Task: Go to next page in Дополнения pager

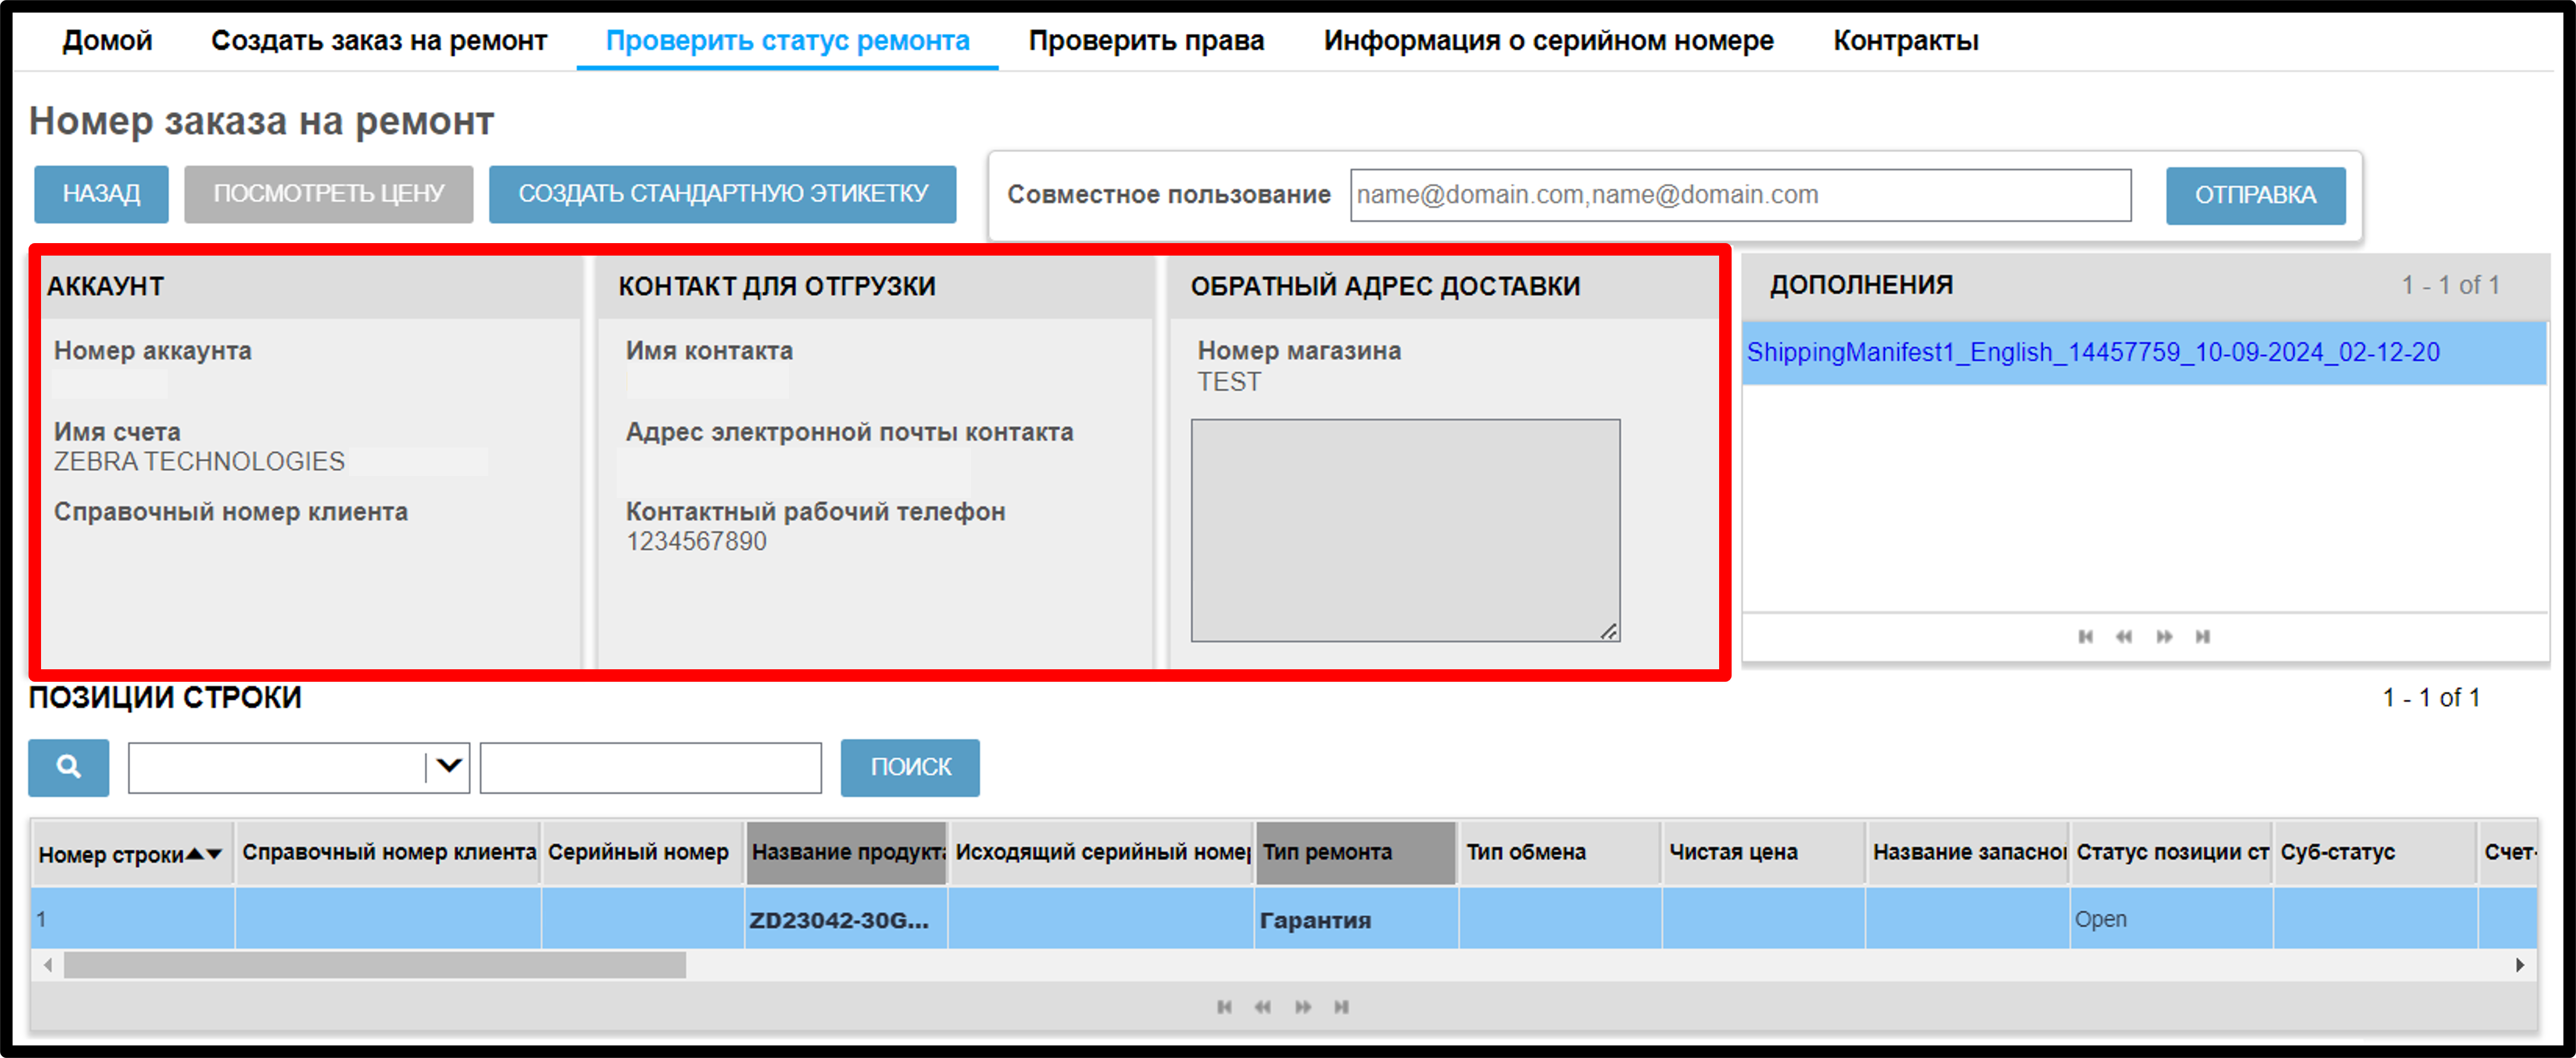Action: pyautogui.click(x=2164, y=636)
